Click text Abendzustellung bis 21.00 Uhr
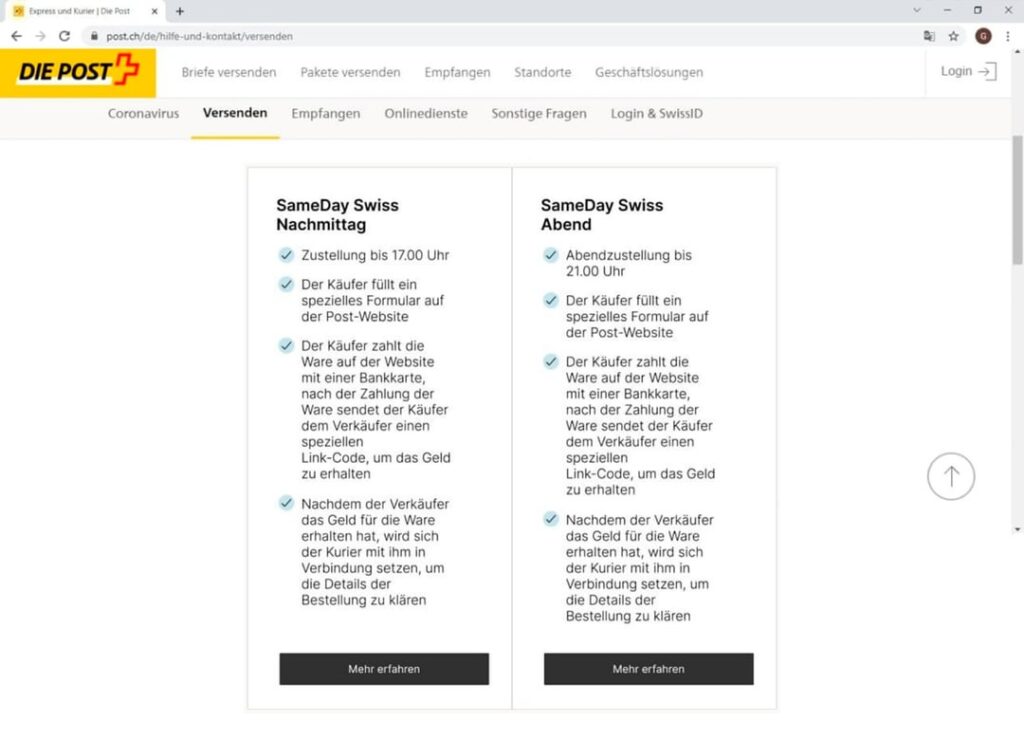This screenshot has height=740, width=1024. click(x=628, y=263)
